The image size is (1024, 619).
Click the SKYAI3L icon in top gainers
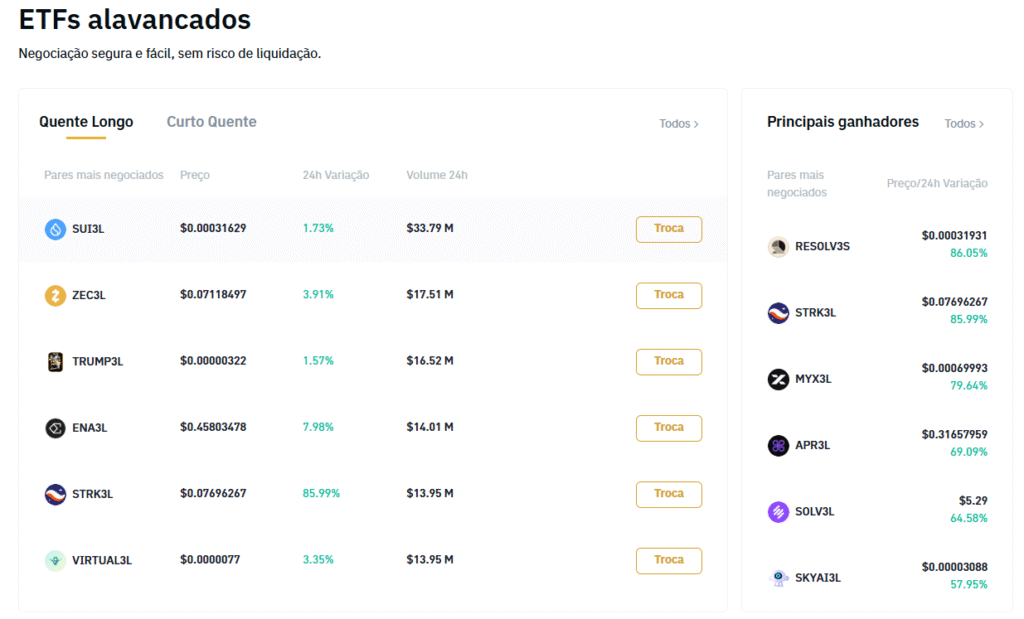point(778,578)
